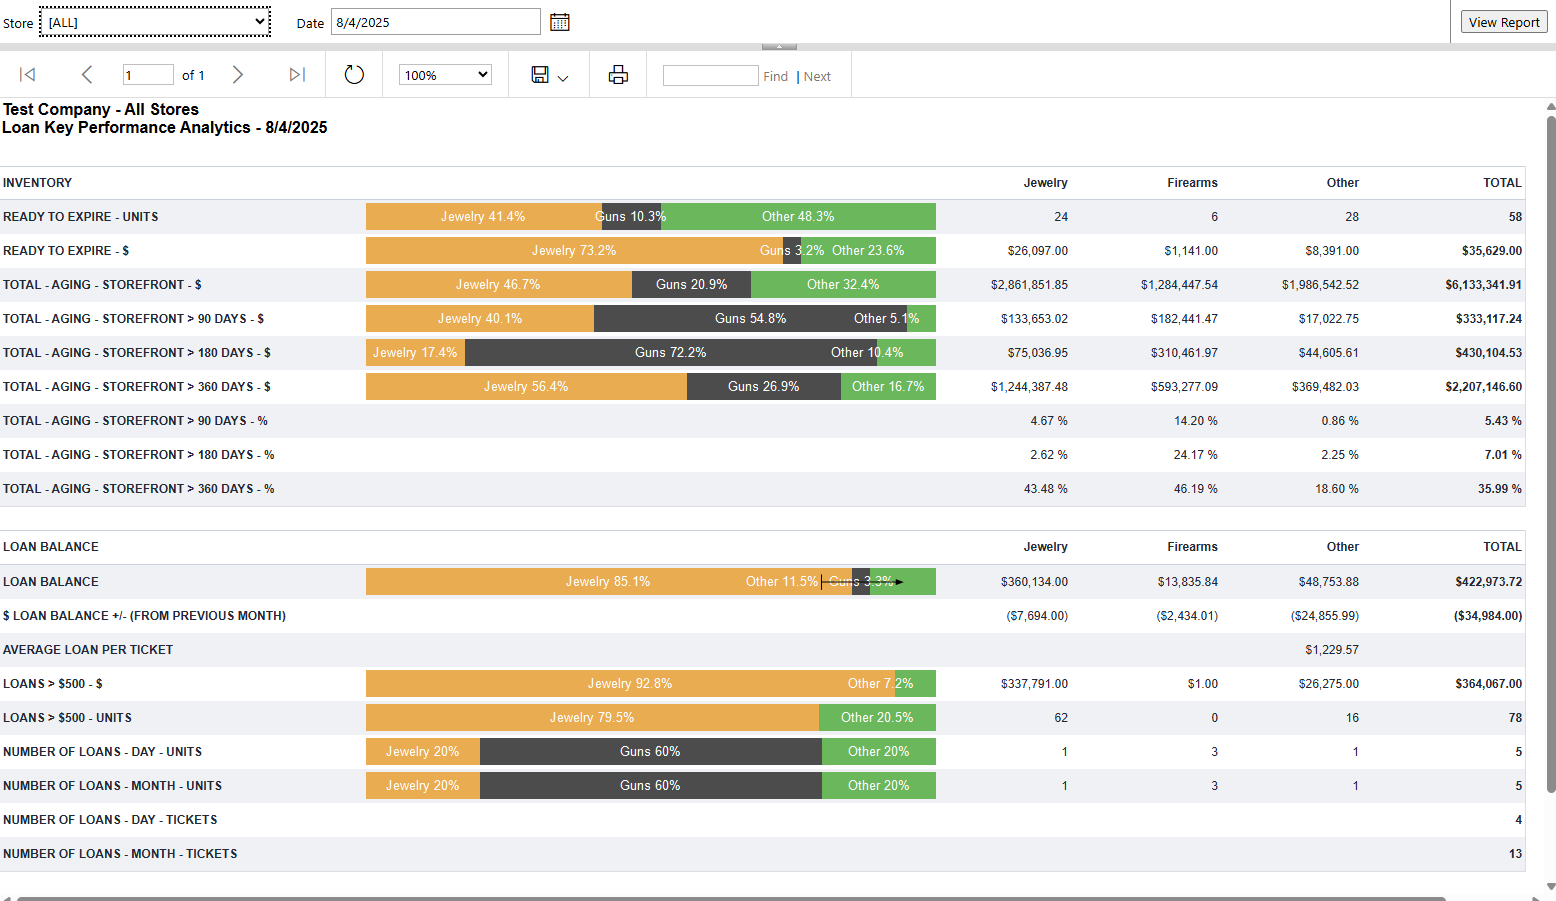
Task: Focus the find text input box
Action: 711,76
